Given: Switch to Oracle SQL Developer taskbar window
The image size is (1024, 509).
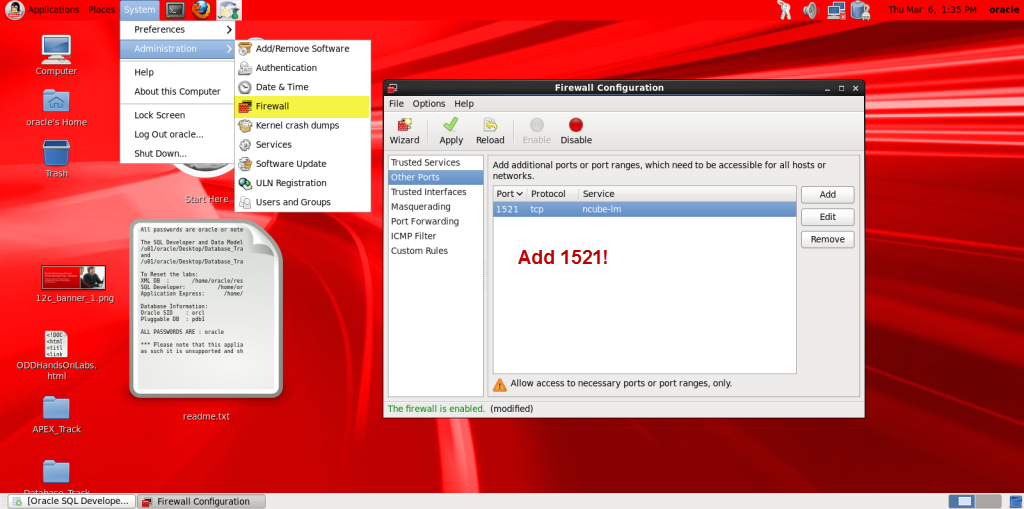Looking at the screenshot, I should (71, 501).
